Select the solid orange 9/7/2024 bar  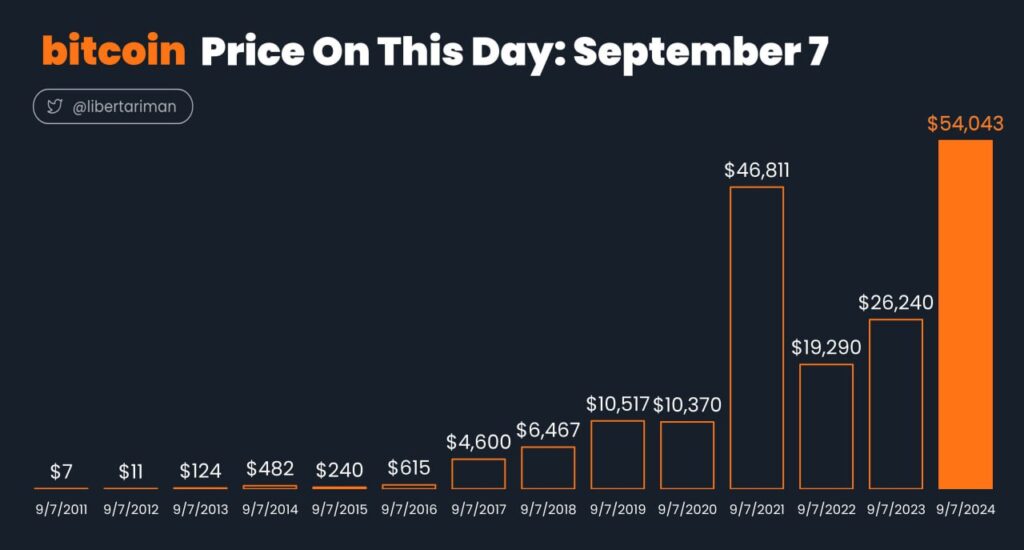coord(965,314)
